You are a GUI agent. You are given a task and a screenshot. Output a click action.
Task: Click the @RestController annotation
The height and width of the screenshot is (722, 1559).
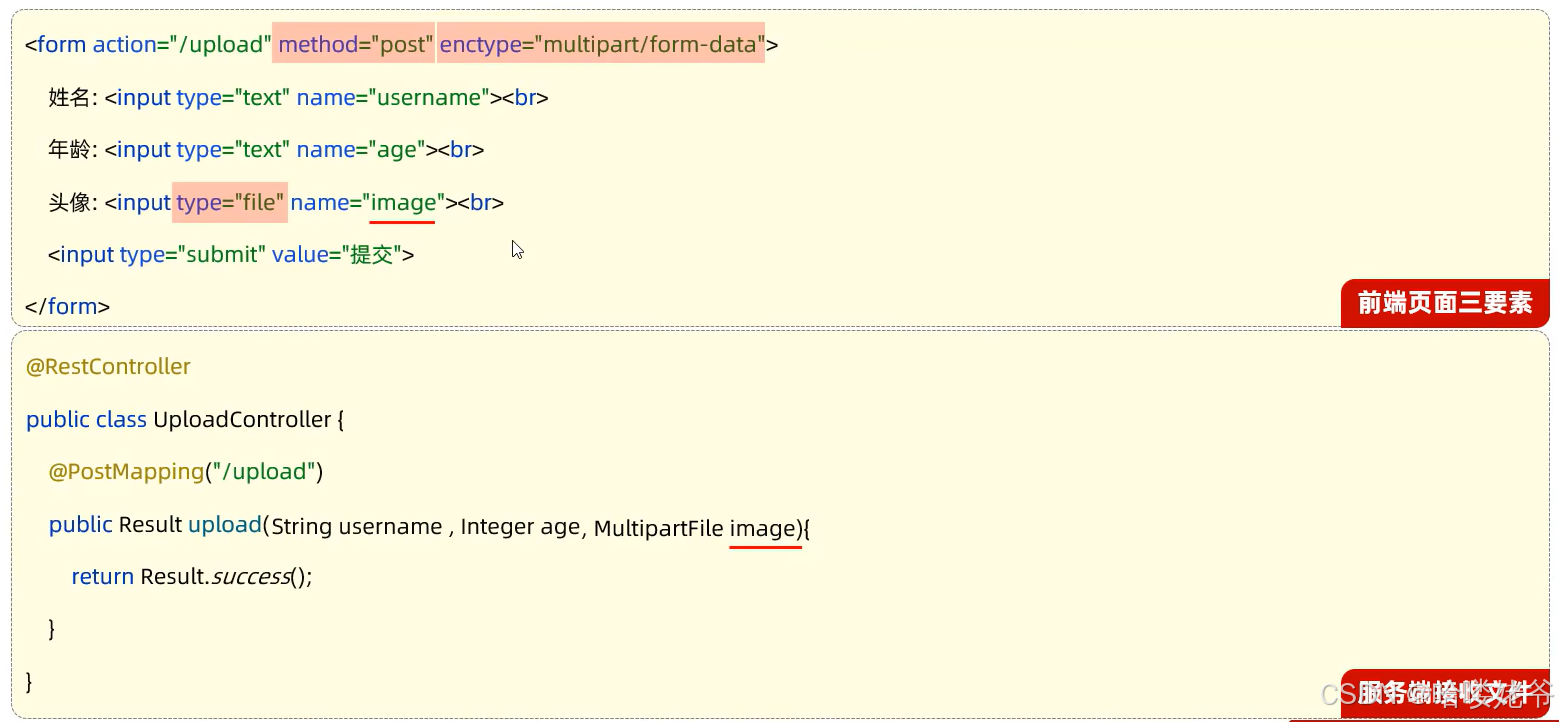click(x=108, y=367)
